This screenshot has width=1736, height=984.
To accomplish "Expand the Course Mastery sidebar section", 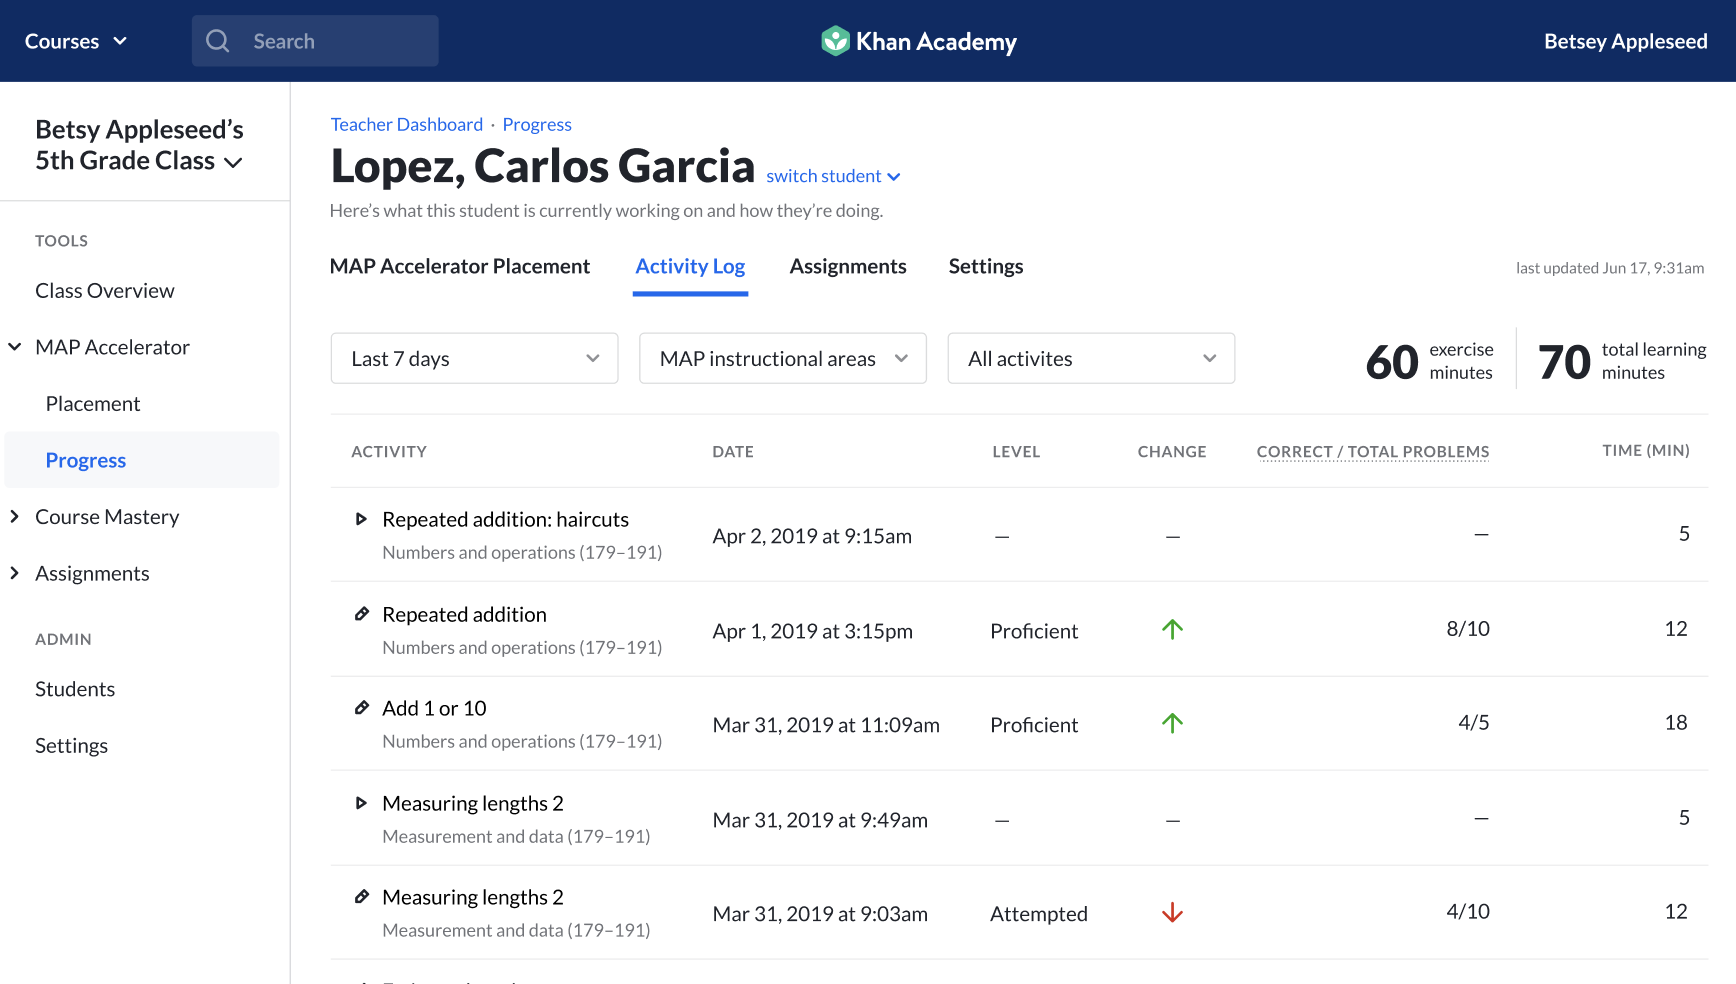I will point(15,517).
